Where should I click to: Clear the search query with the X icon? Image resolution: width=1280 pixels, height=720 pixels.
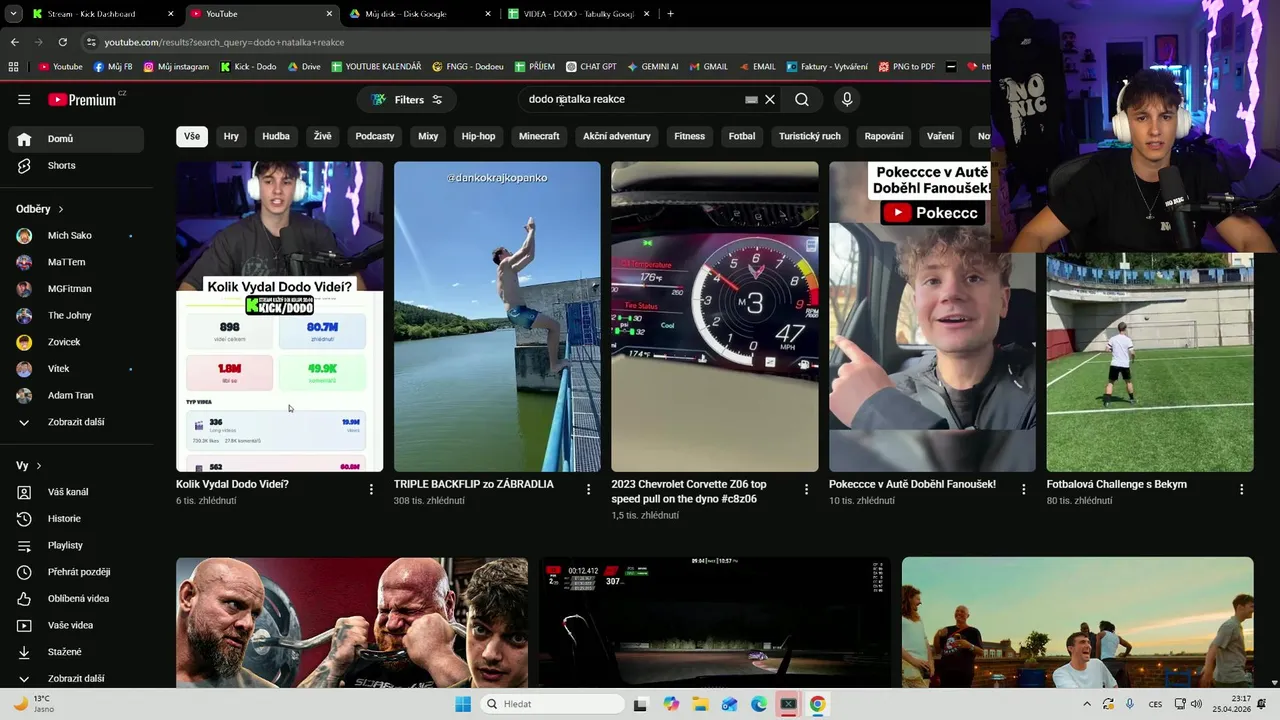770,100
